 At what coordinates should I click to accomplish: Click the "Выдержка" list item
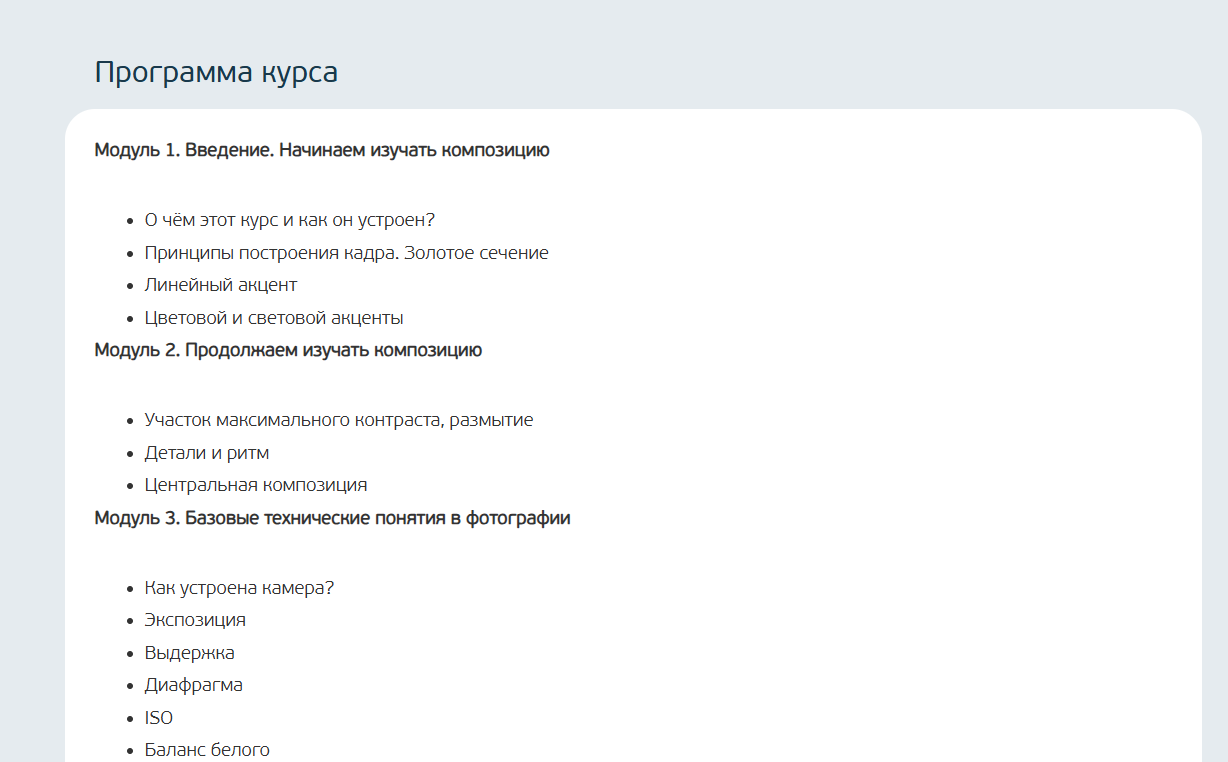pyautogui.click(x=190, y=653)
